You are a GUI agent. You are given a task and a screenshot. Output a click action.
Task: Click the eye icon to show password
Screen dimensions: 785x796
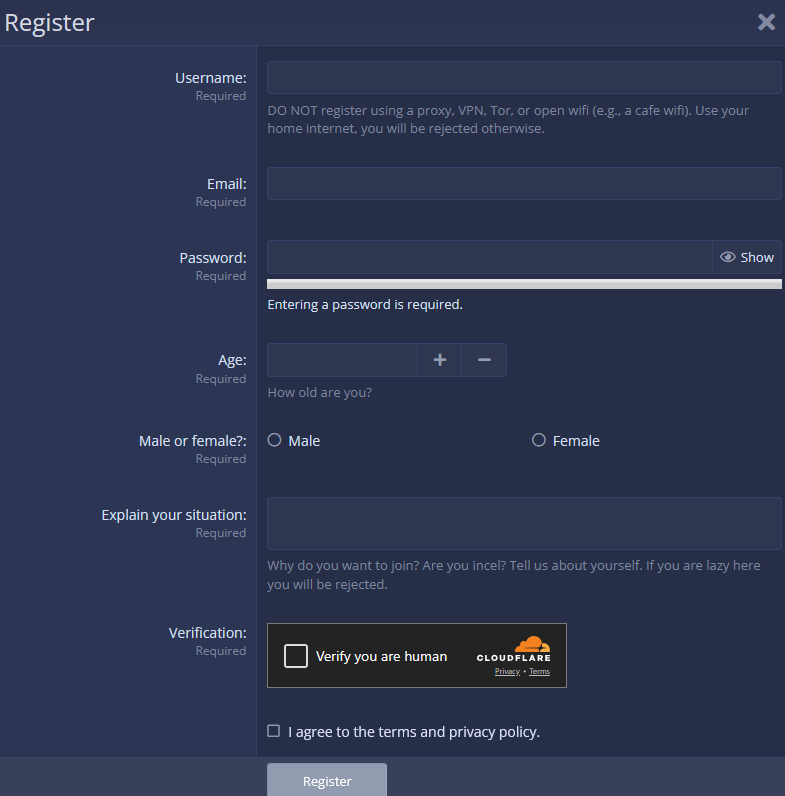coord(728,257)
